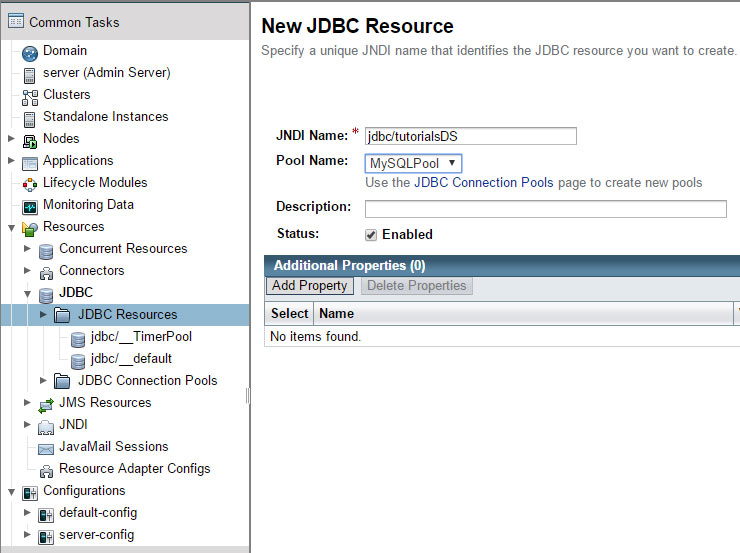Click the JavaMail Sessions envelope icon
This screenshot has height=553, width=740.
46,449
